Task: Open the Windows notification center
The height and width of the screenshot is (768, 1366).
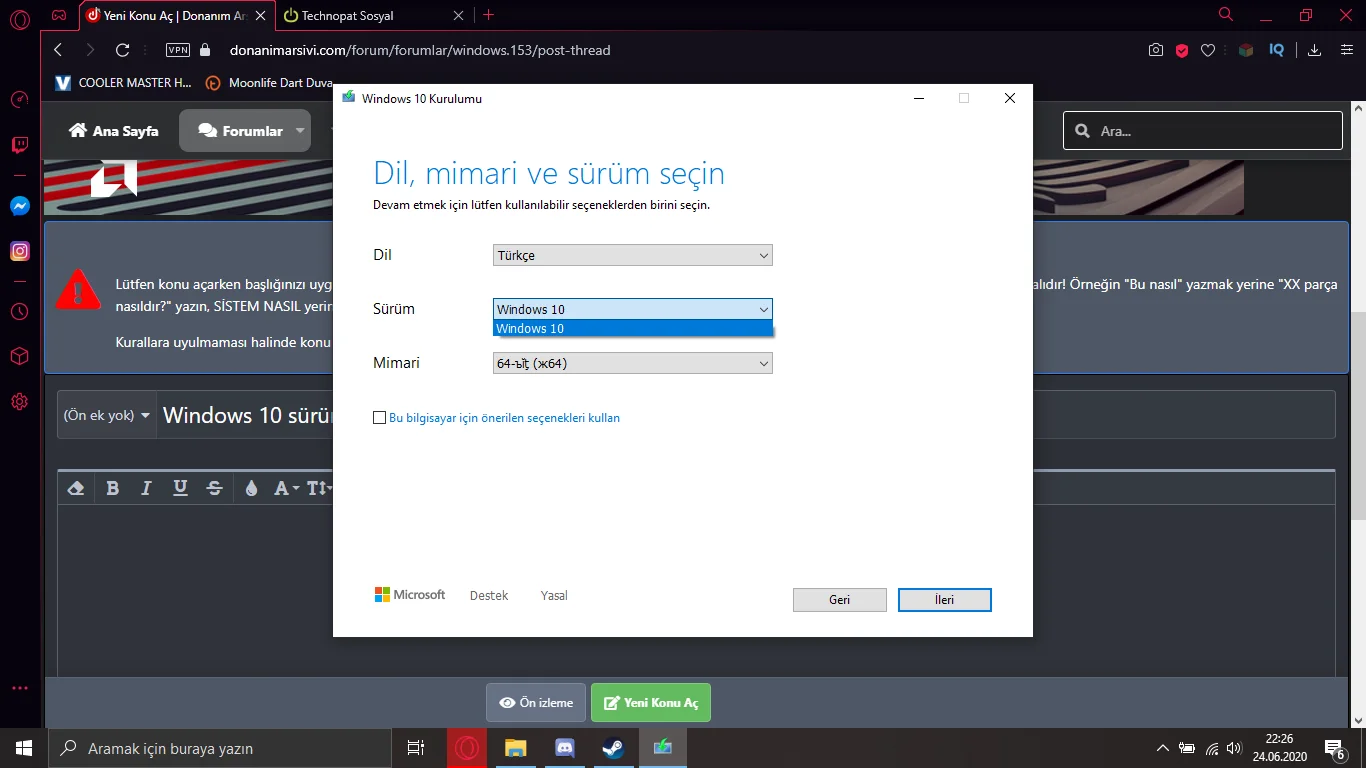Action: click(1335, 748)
